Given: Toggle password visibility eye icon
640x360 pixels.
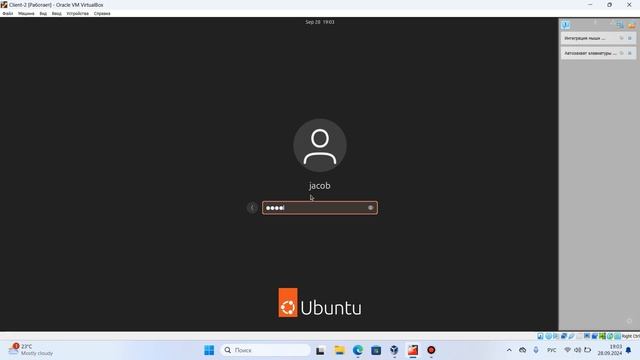Looking at the screenshot, I should (371, 208).
